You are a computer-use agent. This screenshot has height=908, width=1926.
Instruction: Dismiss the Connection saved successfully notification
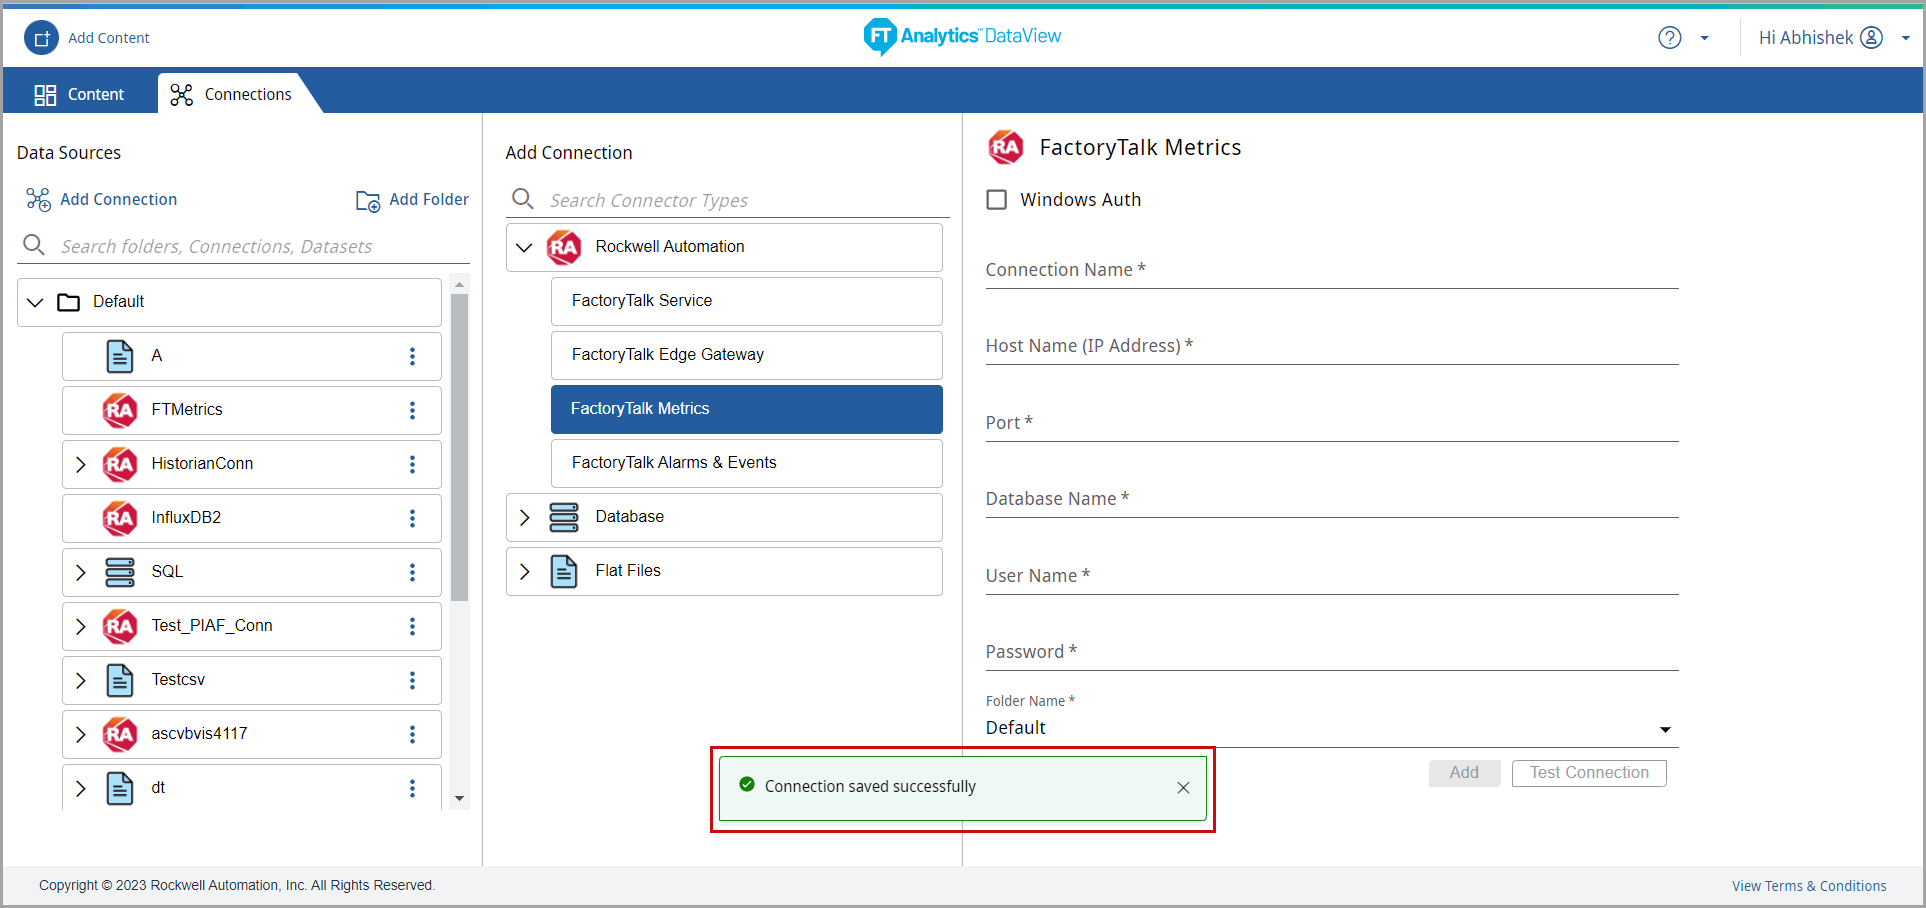pyautogui.click(x=1183, y=788)
